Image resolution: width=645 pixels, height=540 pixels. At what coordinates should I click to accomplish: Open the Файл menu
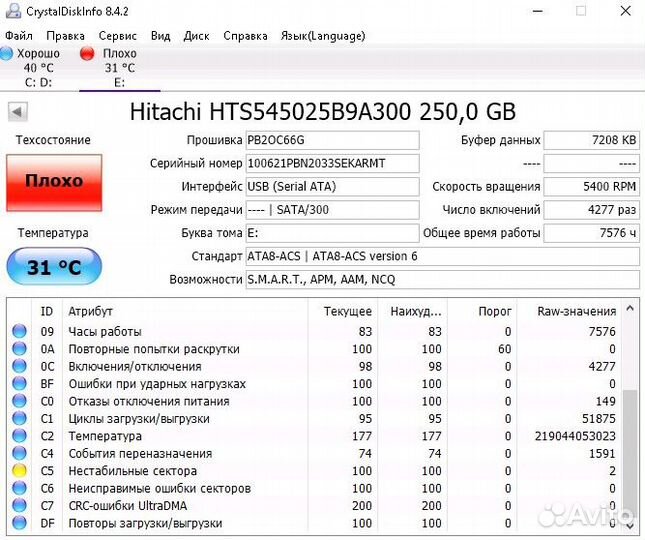pyautogui.click(x=19, y=36)
